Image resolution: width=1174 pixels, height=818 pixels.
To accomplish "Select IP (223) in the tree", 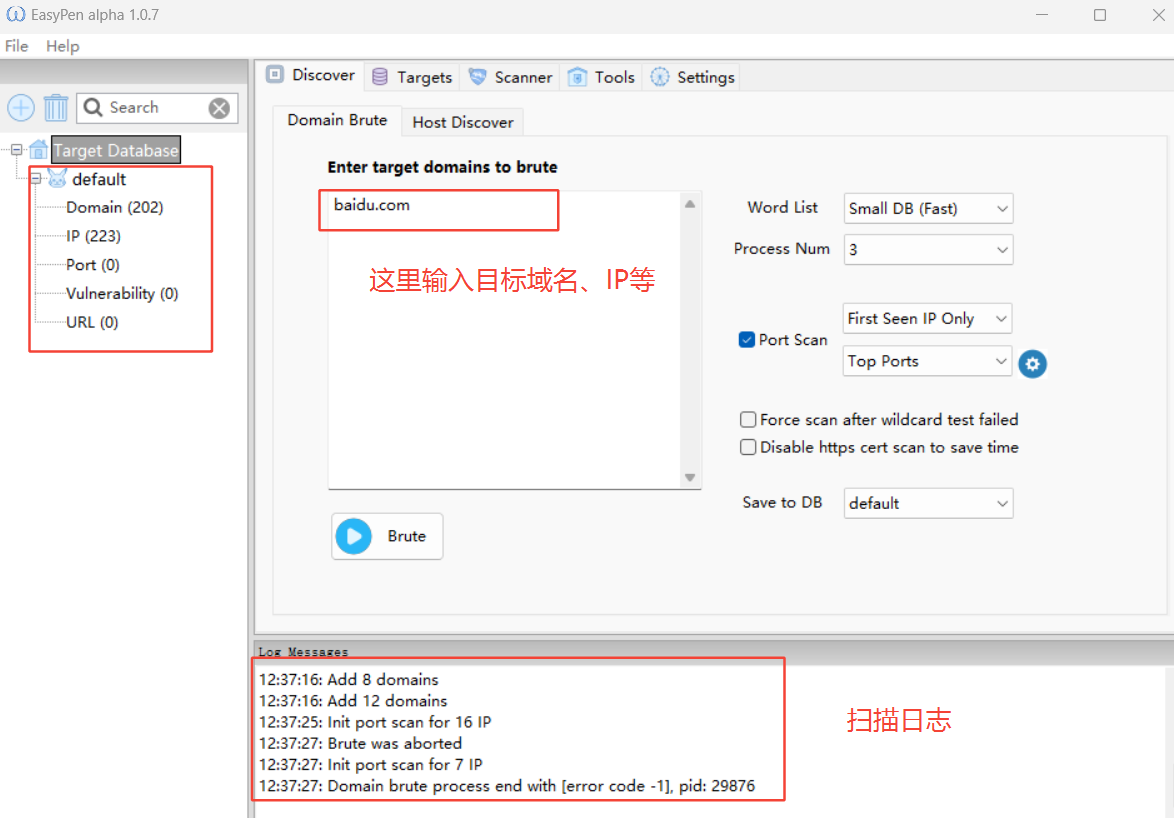I will point(94,236).
